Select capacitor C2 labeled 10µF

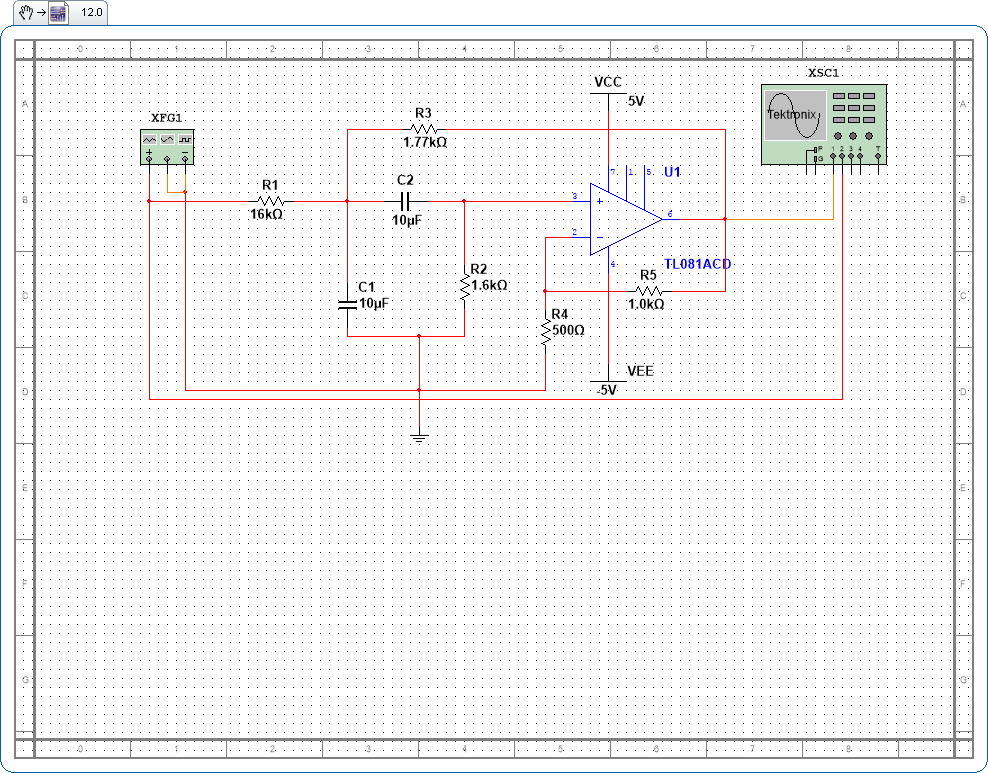tap(403, 200)
